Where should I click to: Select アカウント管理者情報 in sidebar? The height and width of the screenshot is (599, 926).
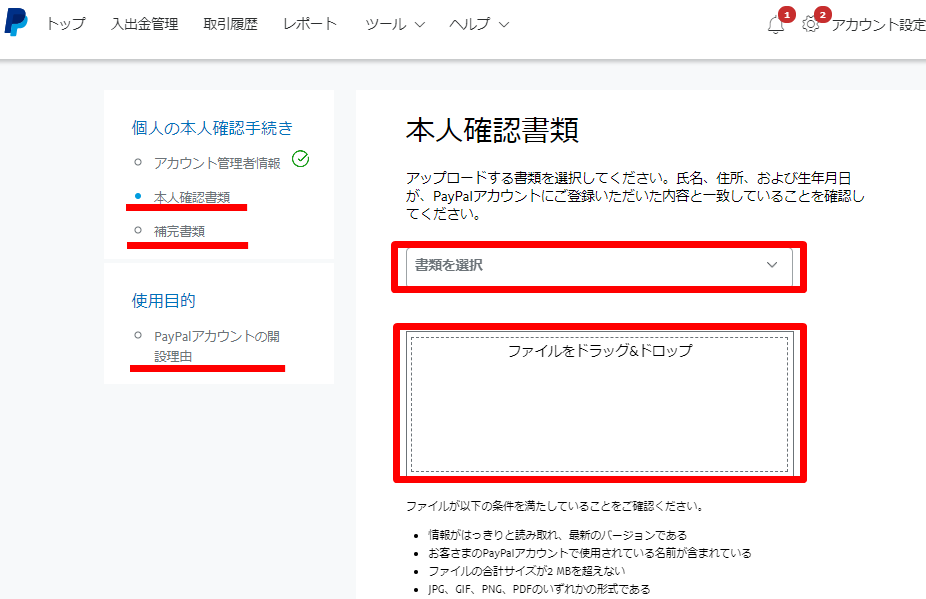pyautogui.click(x=217, y=163)
